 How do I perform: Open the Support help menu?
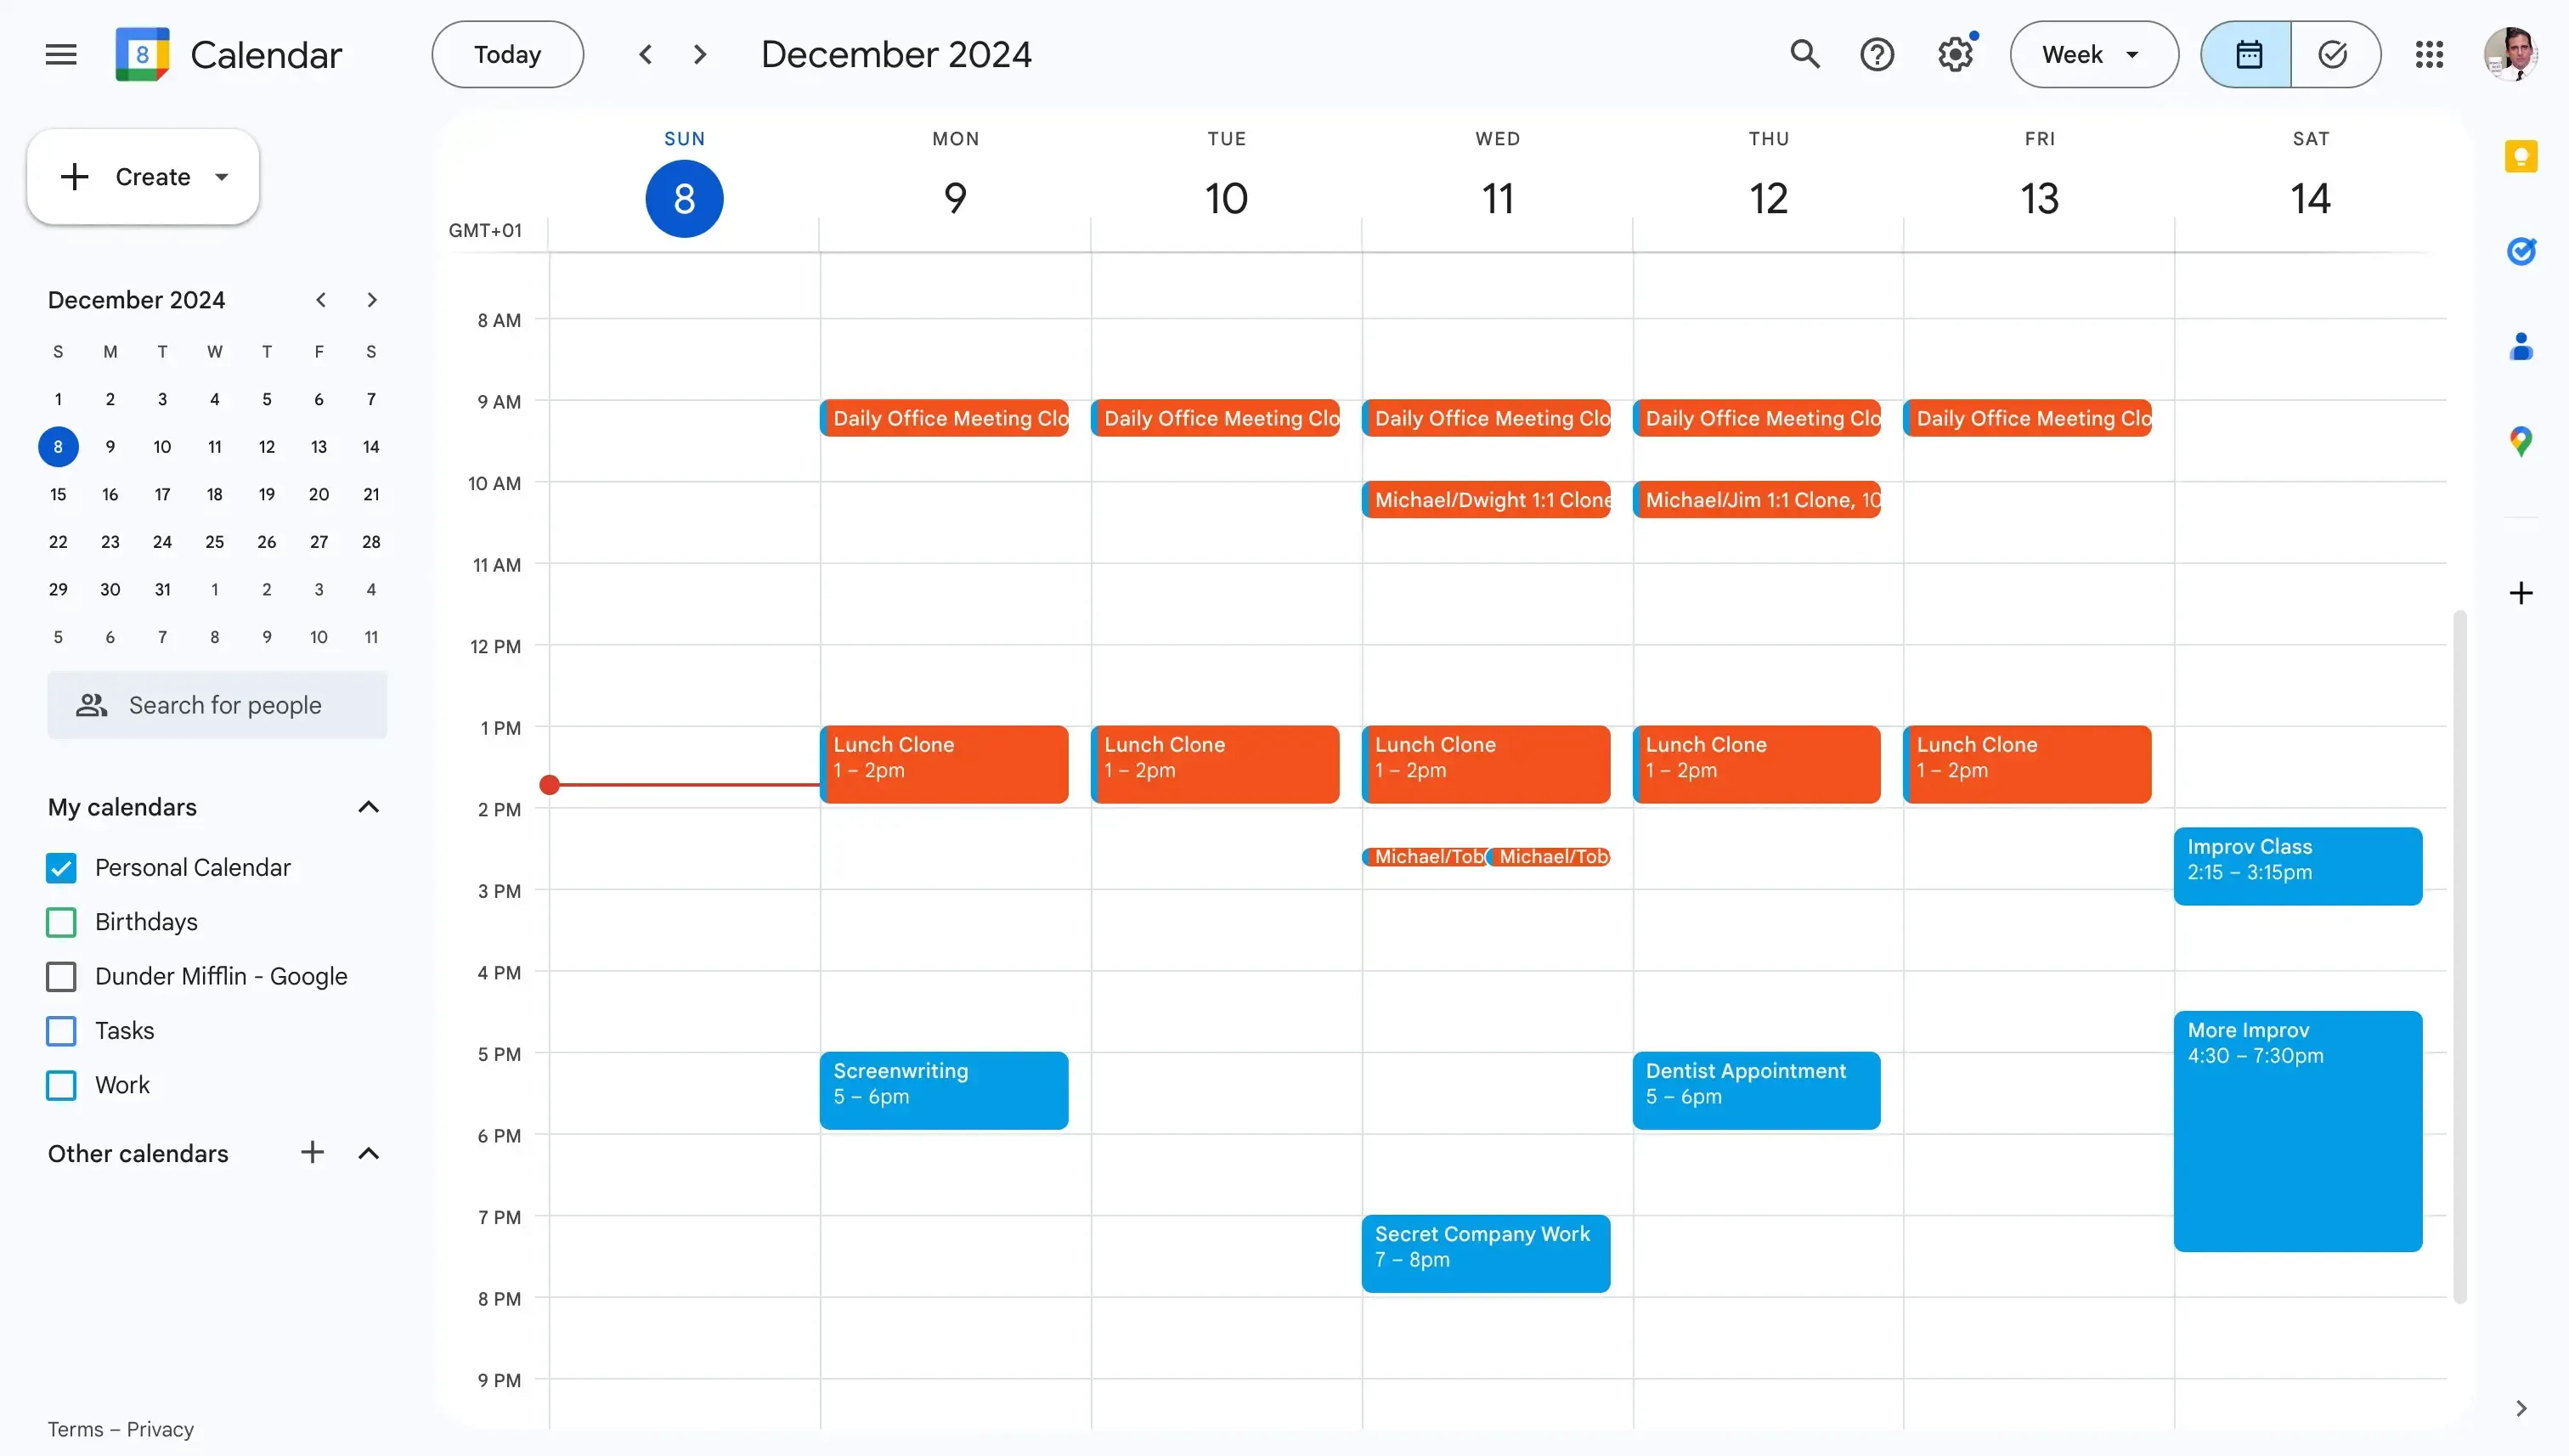(1878, 54)
